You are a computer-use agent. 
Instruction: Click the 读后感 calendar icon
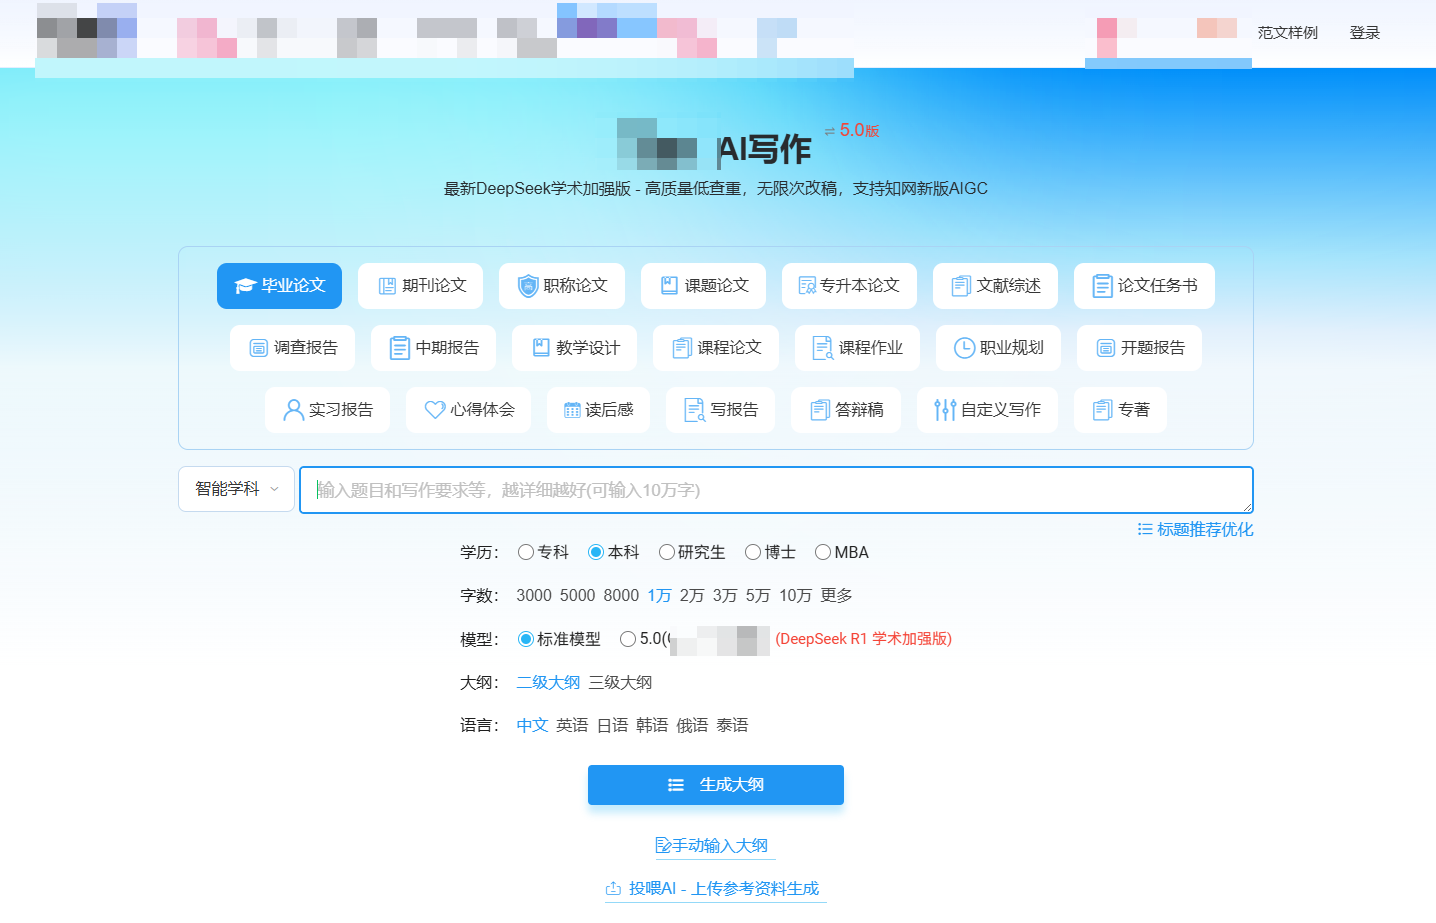[x=572, y=410]
